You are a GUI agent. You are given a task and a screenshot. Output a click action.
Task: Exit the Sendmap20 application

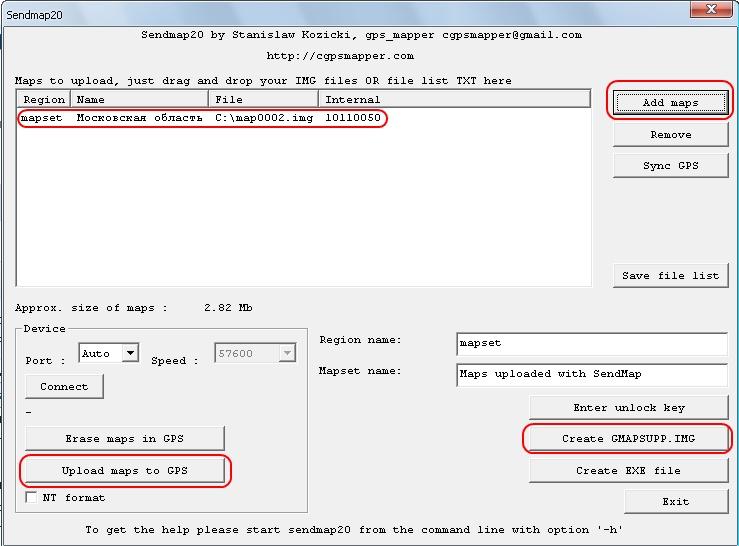click(676, 502)
